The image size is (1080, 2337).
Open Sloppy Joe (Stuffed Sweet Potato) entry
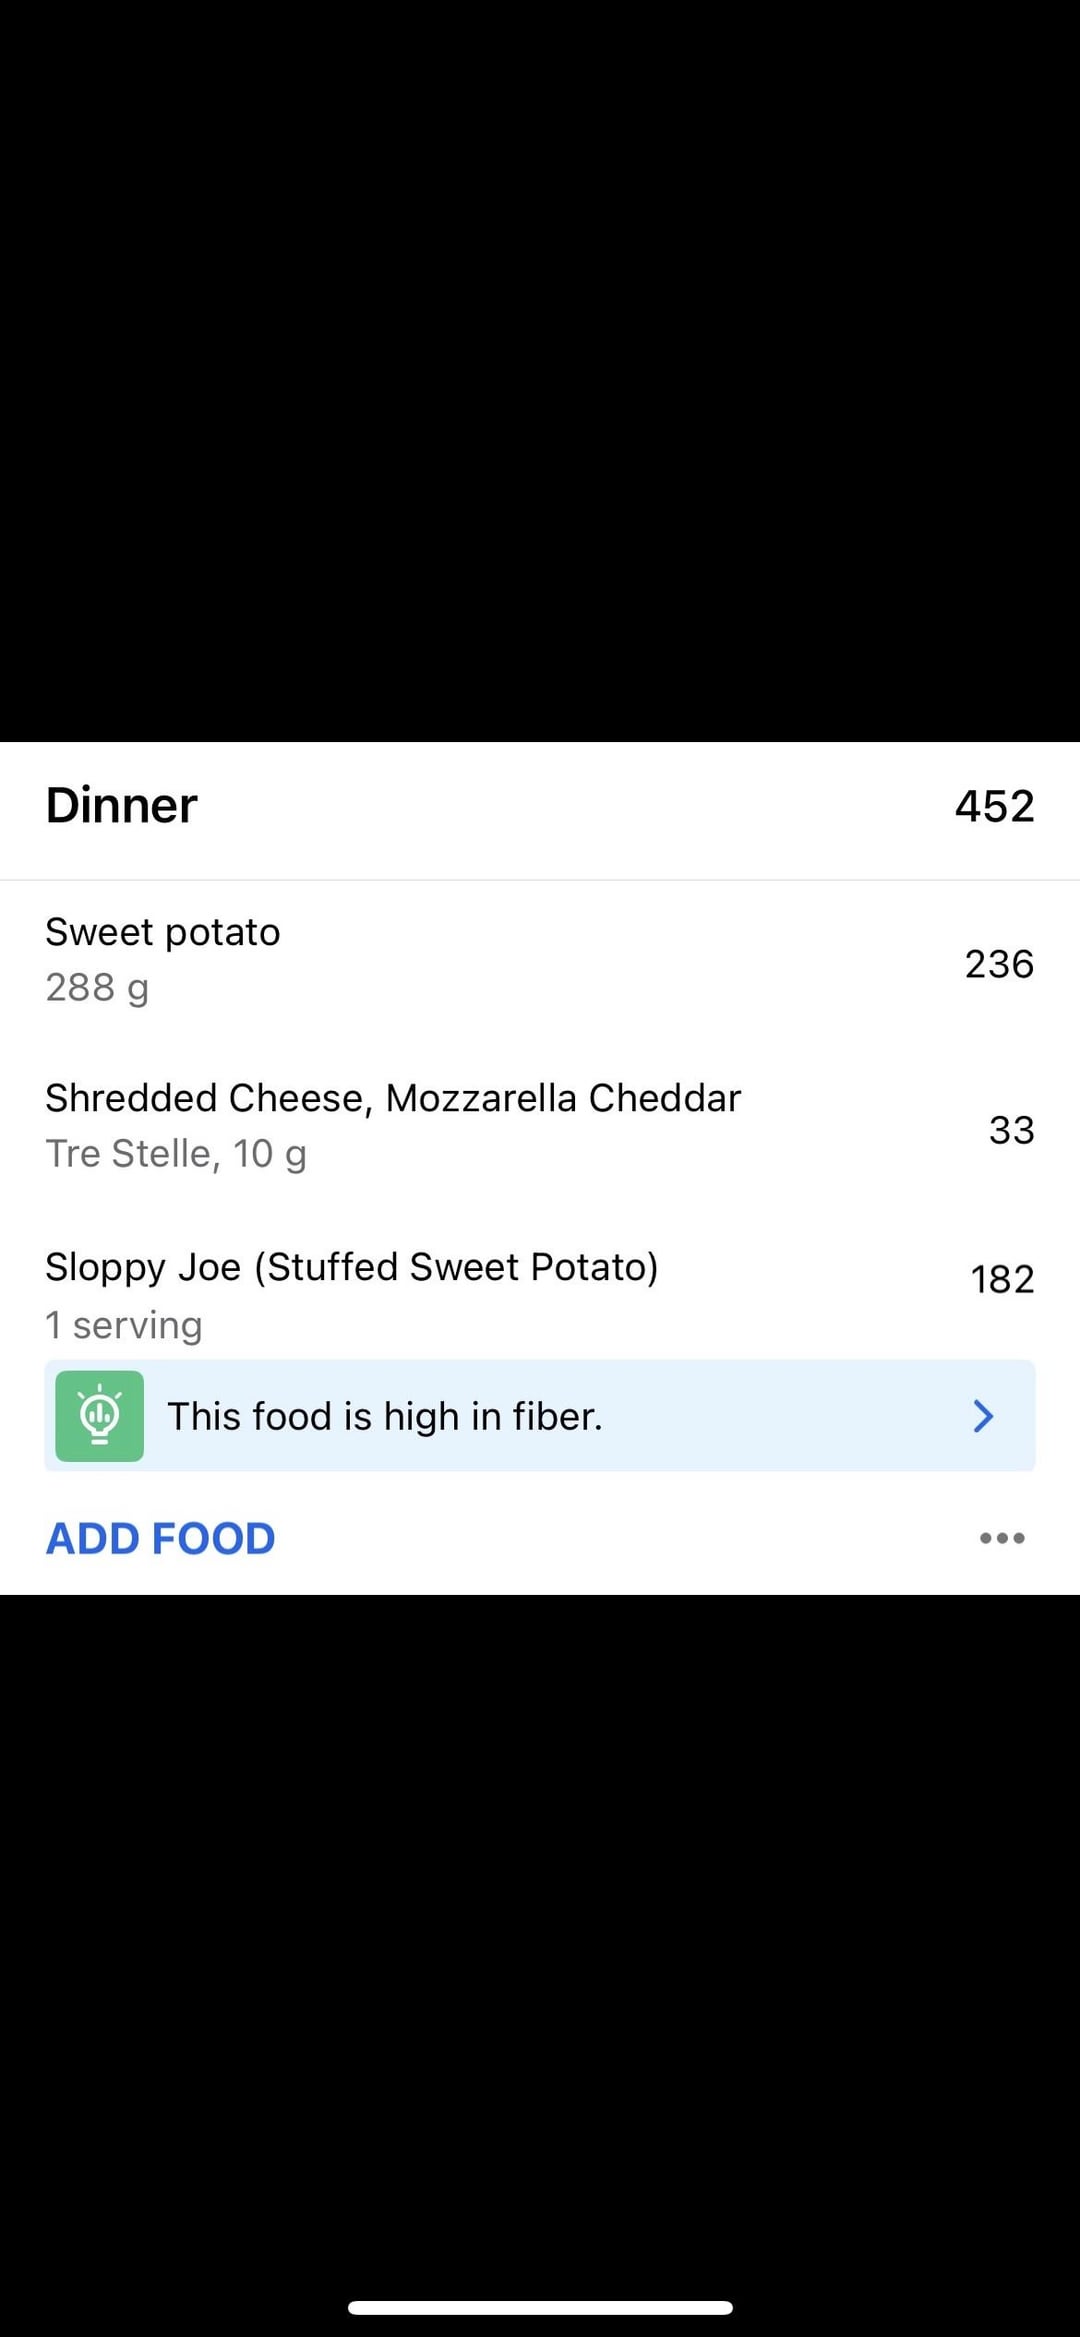pos(352,1267)
